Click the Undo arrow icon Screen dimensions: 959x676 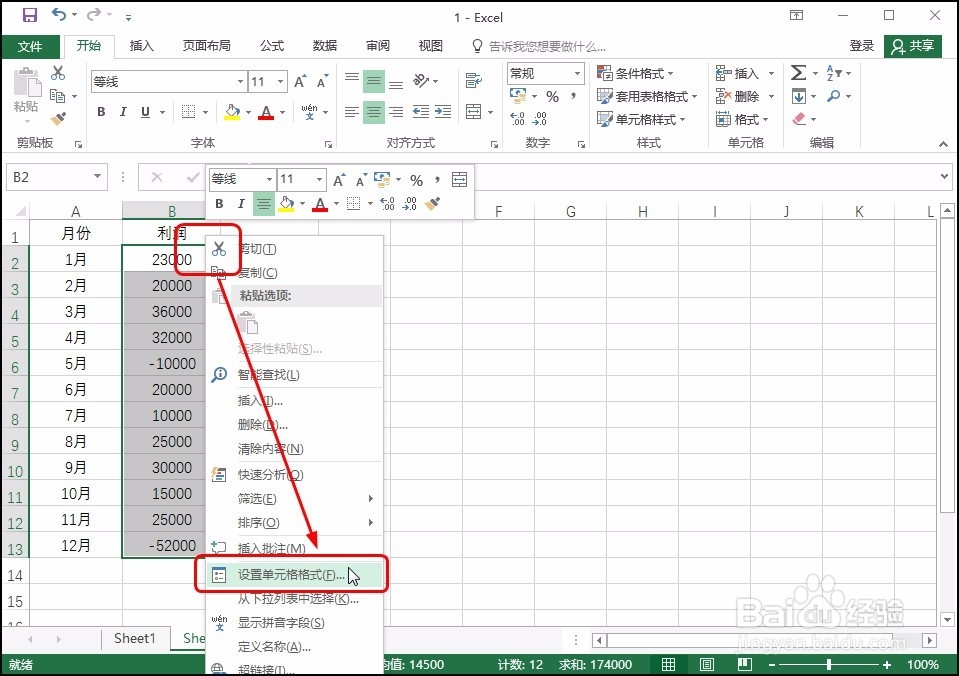tap(59, 15)
